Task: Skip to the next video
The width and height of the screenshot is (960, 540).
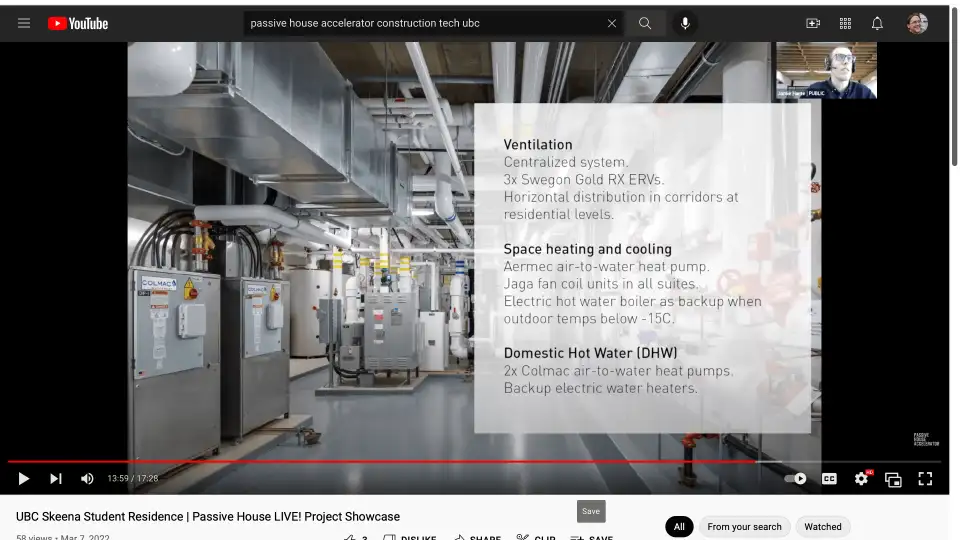Action: (x=56, y=478)
